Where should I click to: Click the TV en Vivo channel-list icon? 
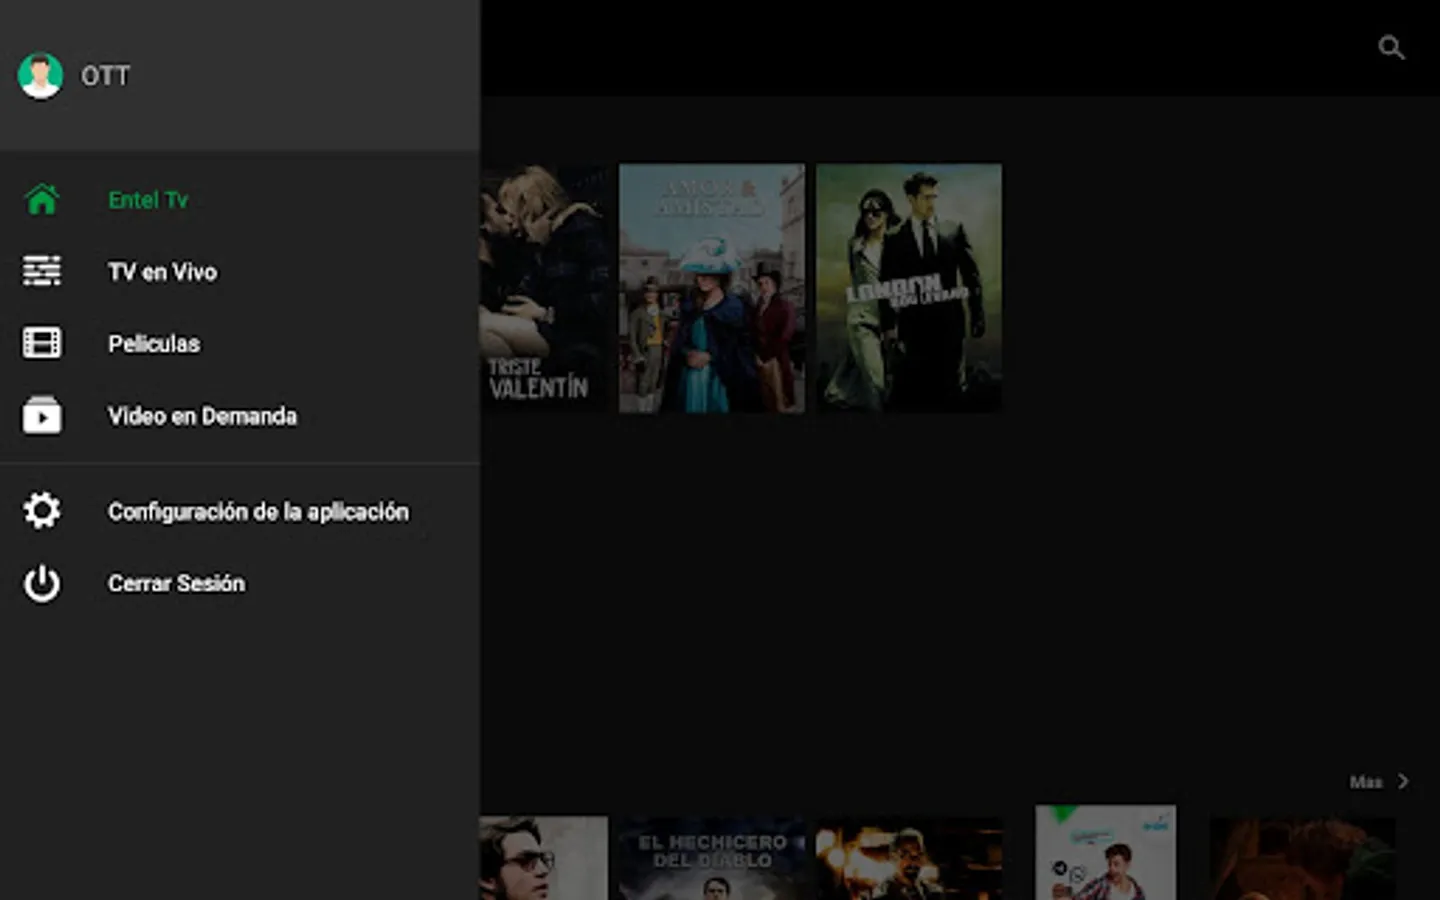point(42,271)
